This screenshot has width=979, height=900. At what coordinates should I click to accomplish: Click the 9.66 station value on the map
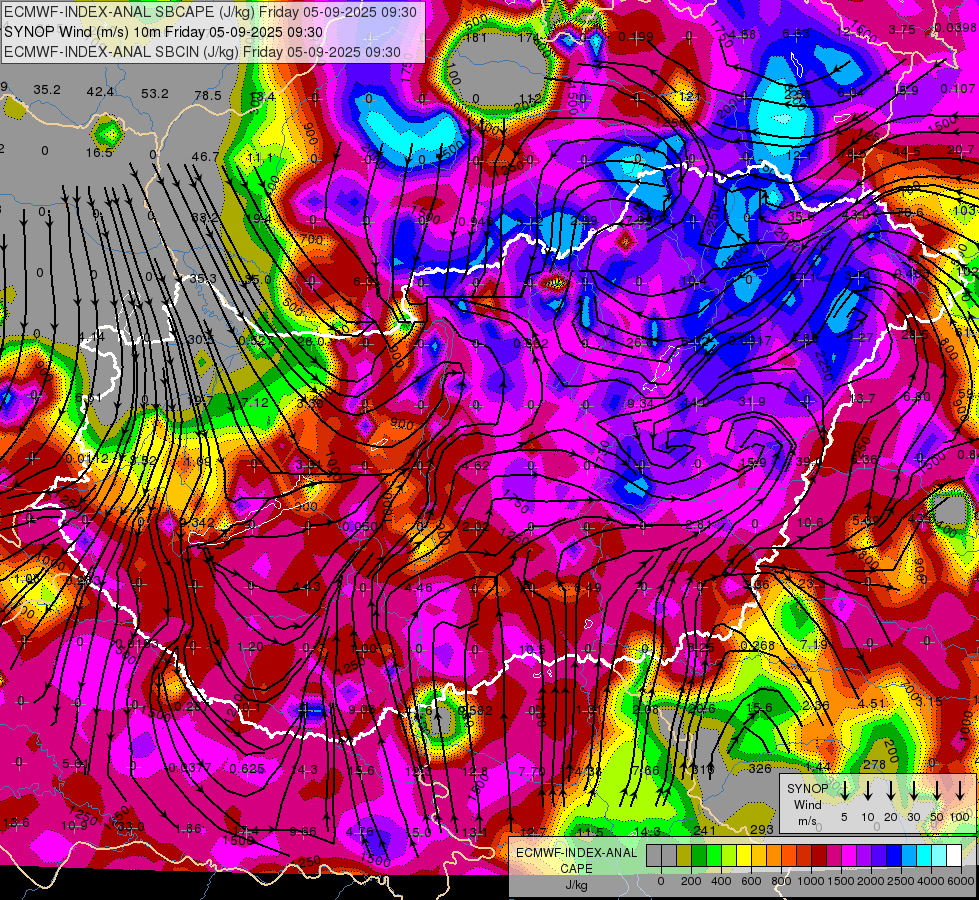point(303,831)
